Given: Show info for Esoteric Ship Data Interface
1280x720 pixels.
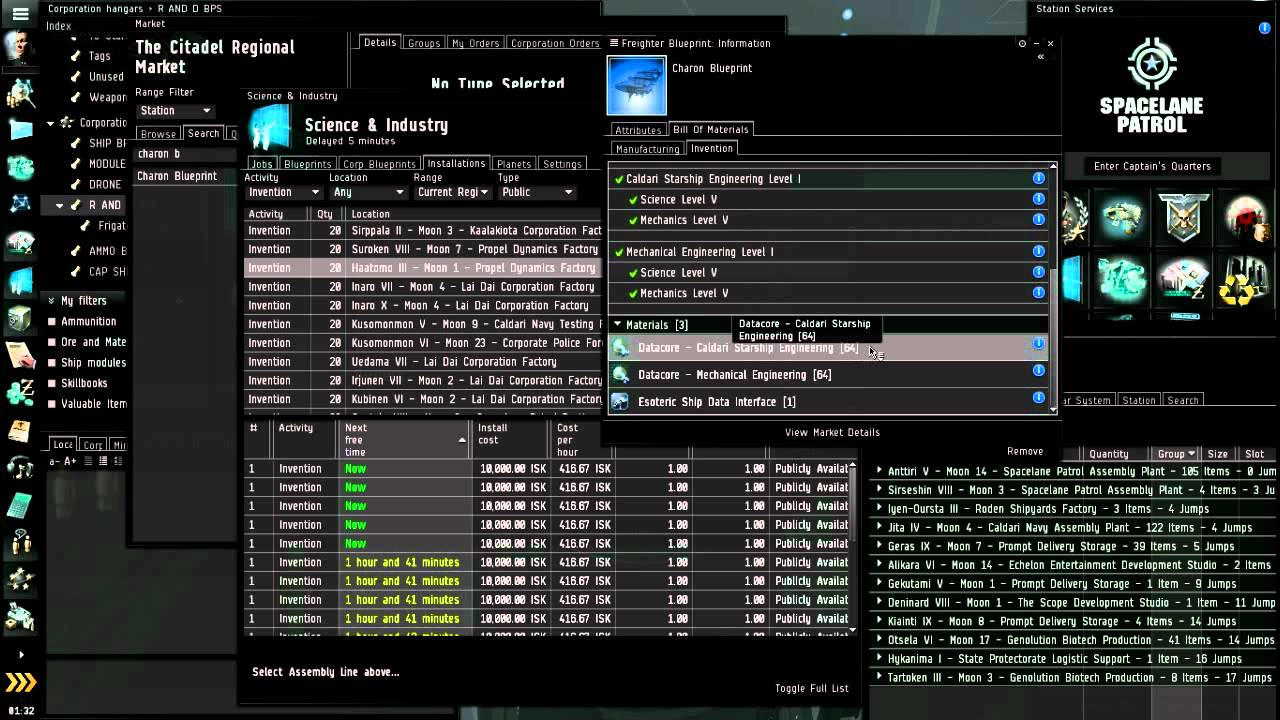Looking at the screenshot, I should pyautogui.click(x=1038, y=397).
